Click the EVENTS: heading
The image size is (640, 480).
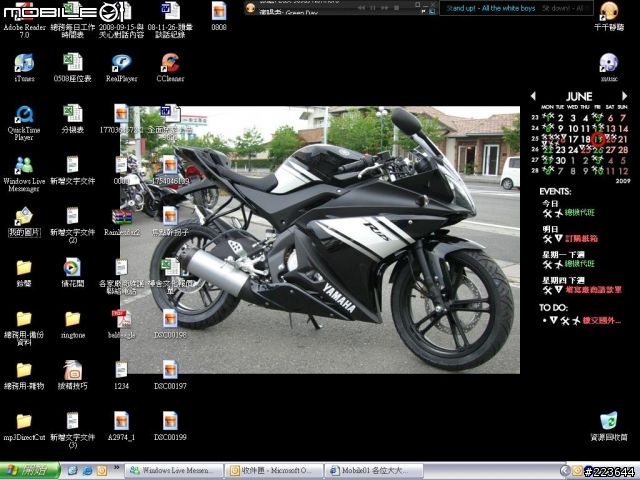(555, 191)
